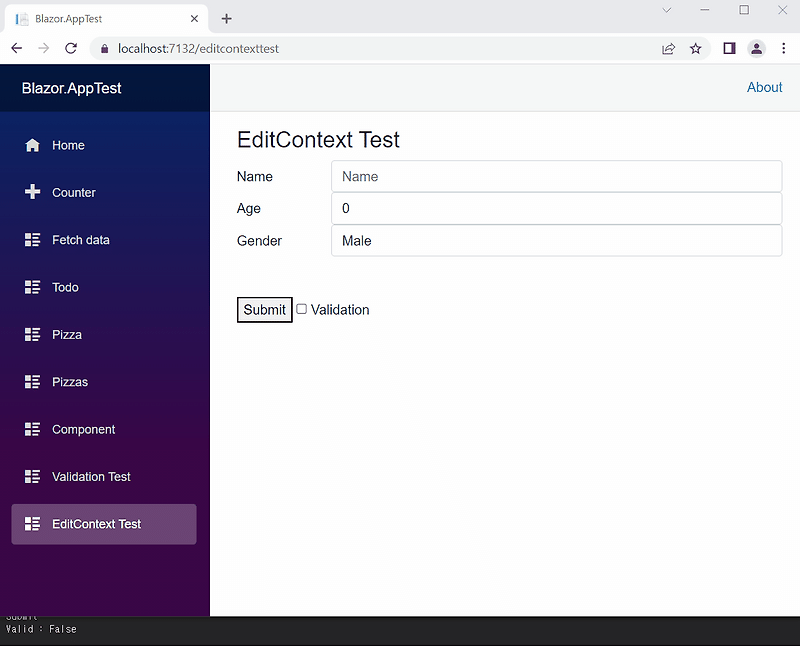800x646 pixels.
Task: Click the plus icon next to Counter
Action: (x=34, y=192)
